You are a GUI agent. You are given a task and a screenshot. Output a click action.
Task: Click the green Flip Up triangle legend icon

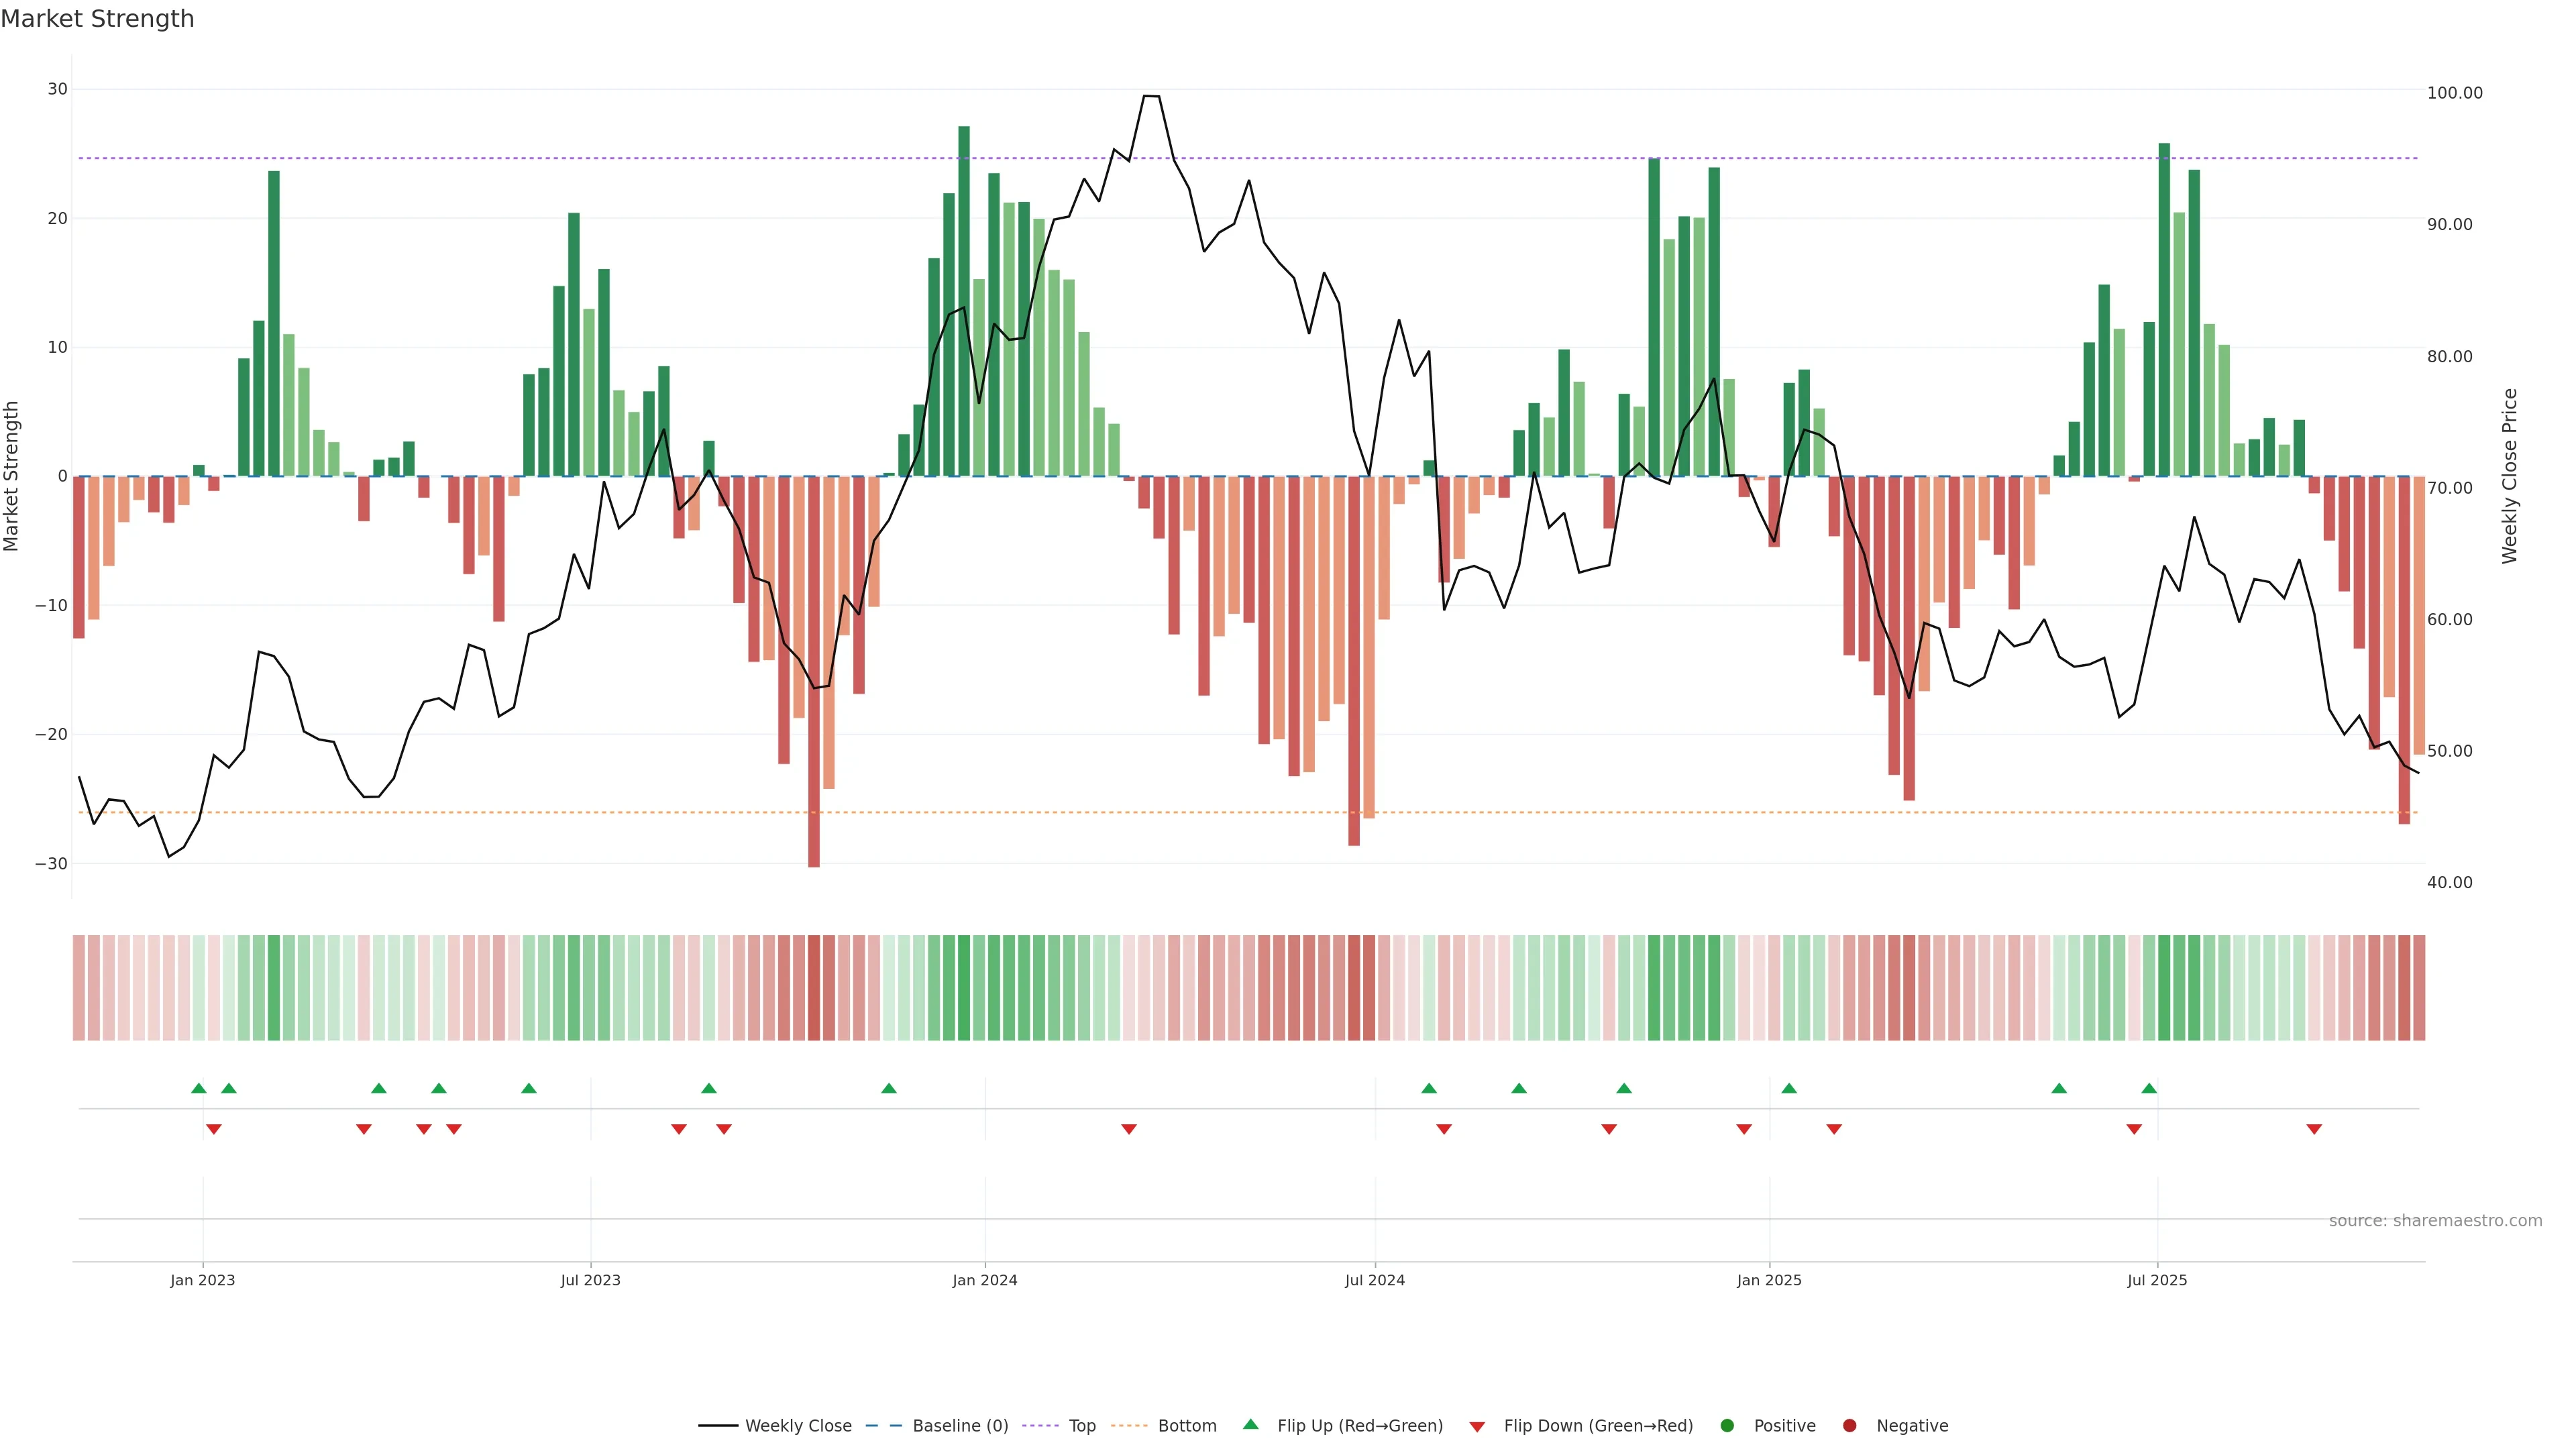[x=1250, y=1424]
